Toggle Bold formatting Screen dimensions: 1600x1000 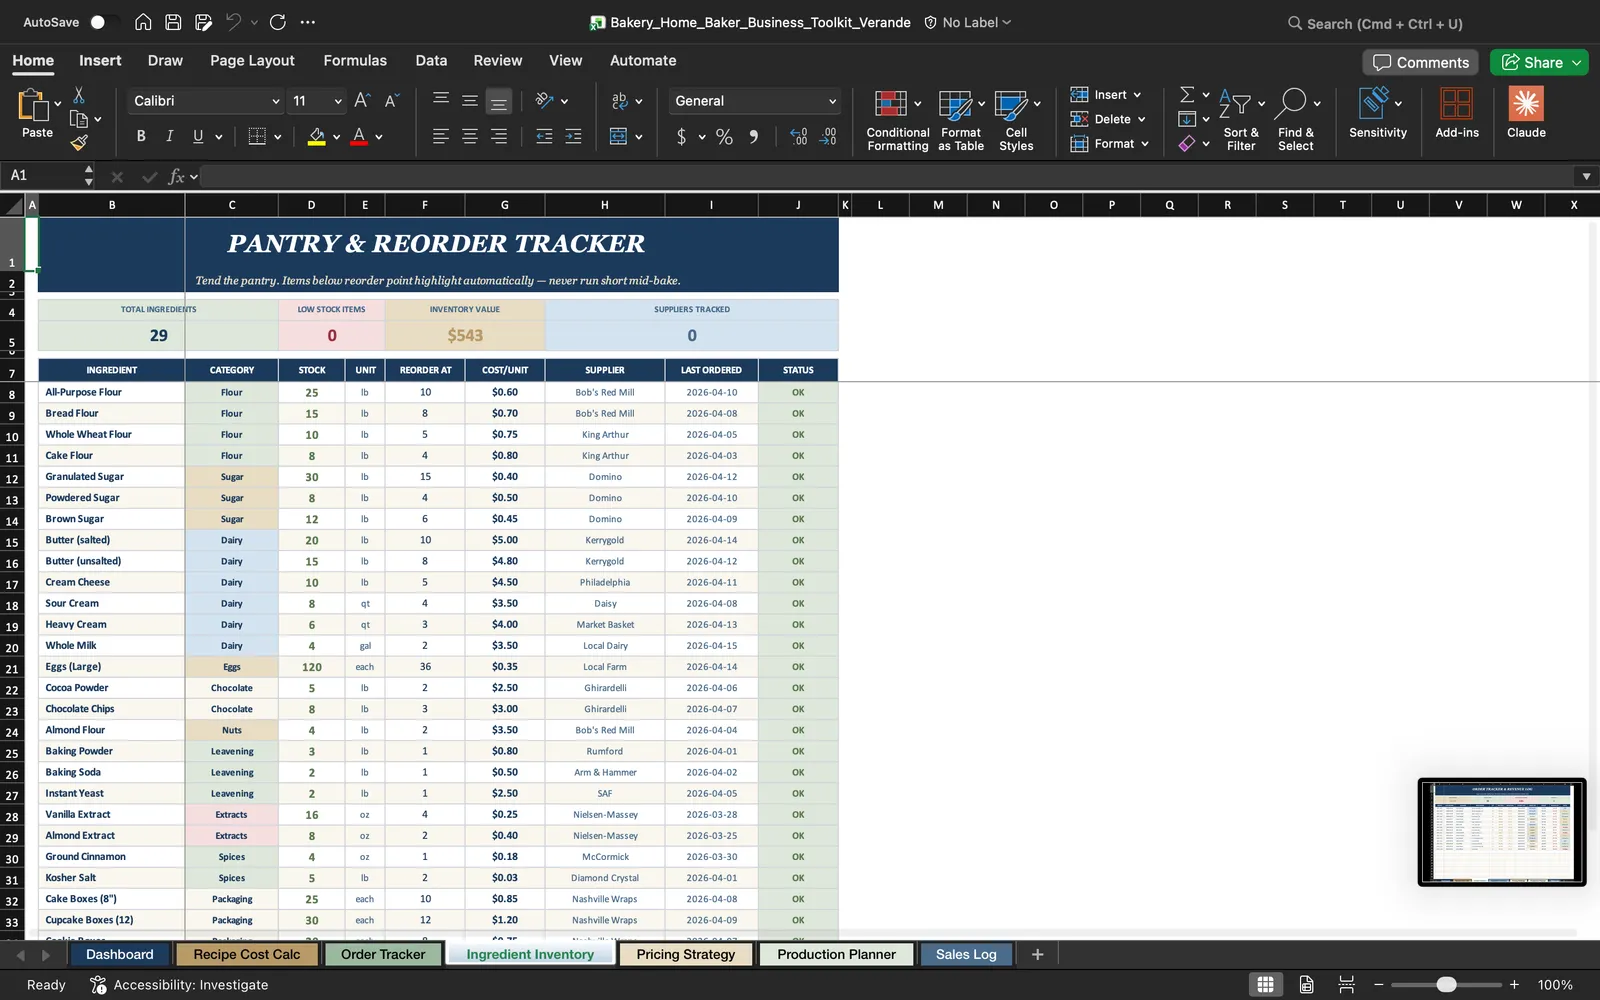[x=141, y=136]
